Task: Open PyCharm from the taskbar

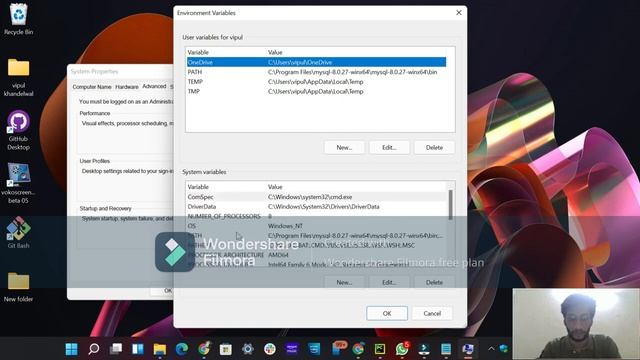Action: coord(380,349)
